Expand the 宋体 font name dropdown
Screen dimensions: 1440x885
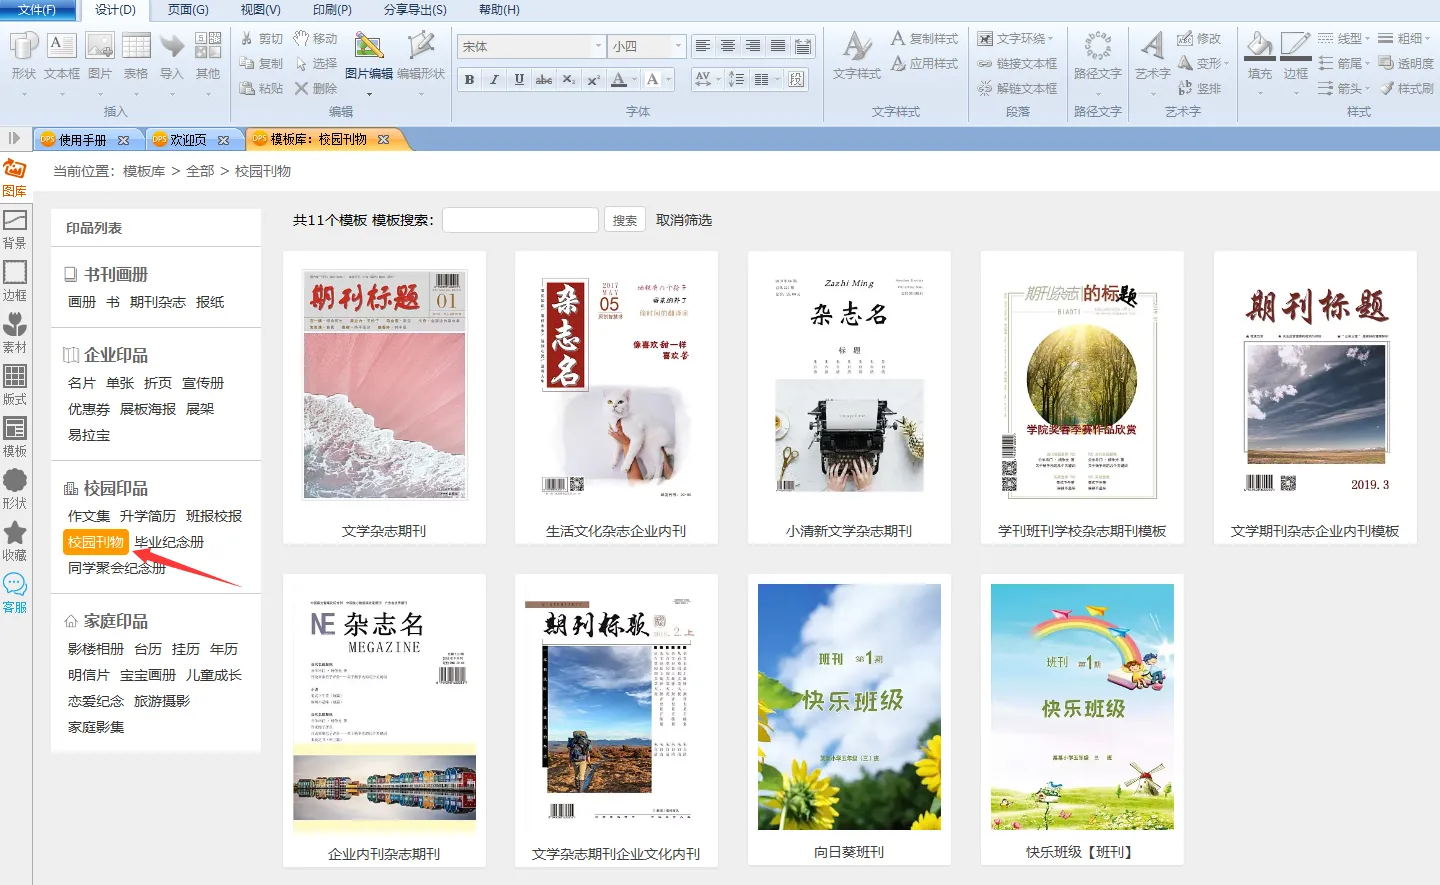(598, 46)
